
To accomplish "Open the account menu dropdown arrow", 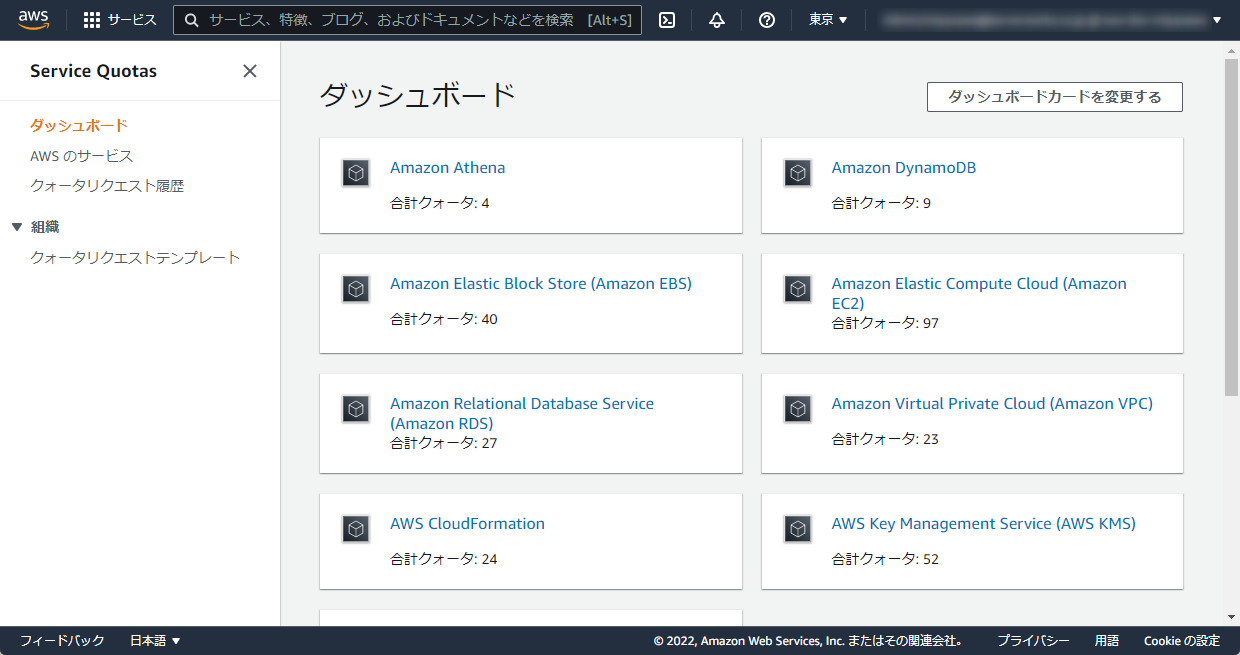I will pos(1217,20).
